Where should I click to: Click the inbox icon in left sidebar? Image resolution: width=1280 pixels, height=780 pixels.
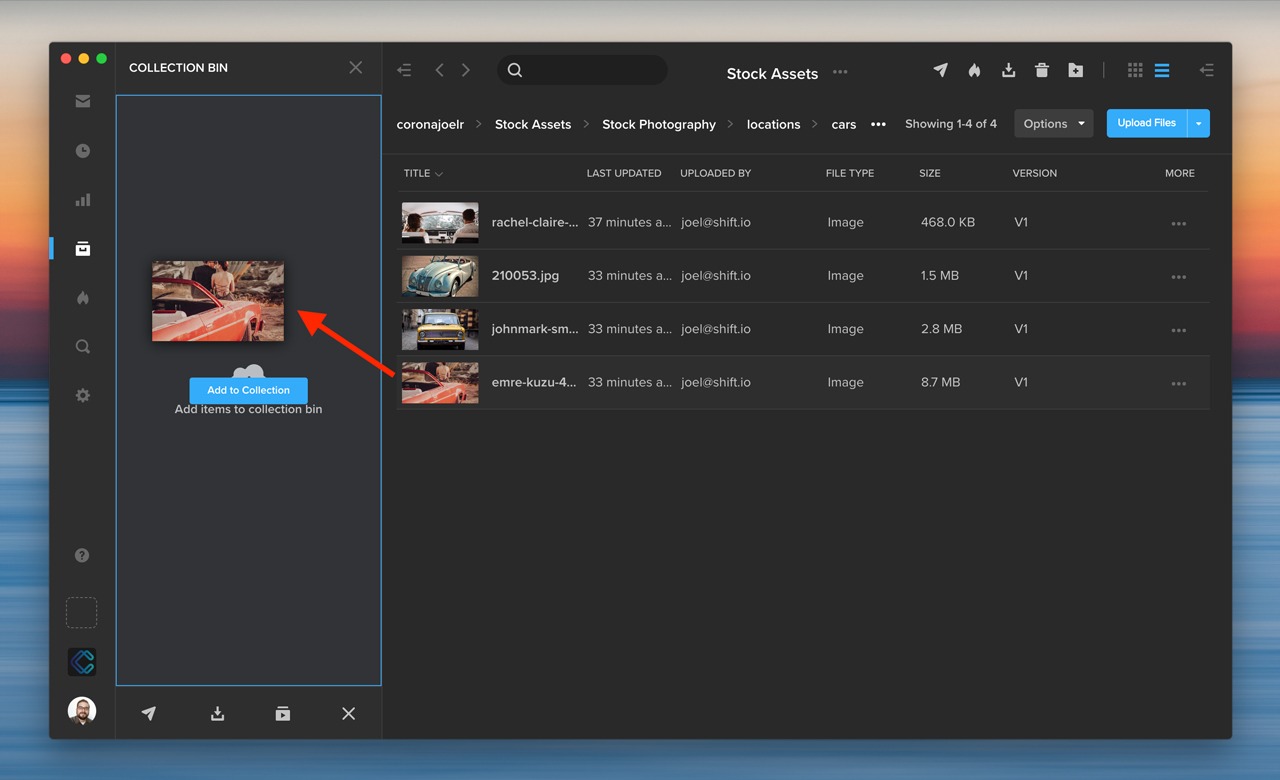tap(83, 101)
